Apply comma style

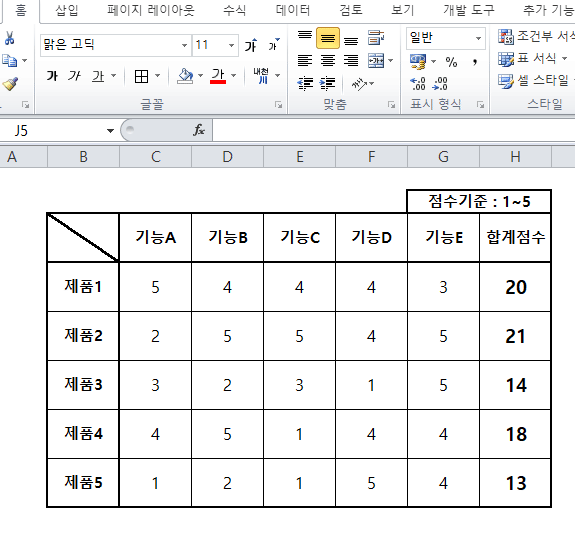pyautogui.click(x=475, y=62)
